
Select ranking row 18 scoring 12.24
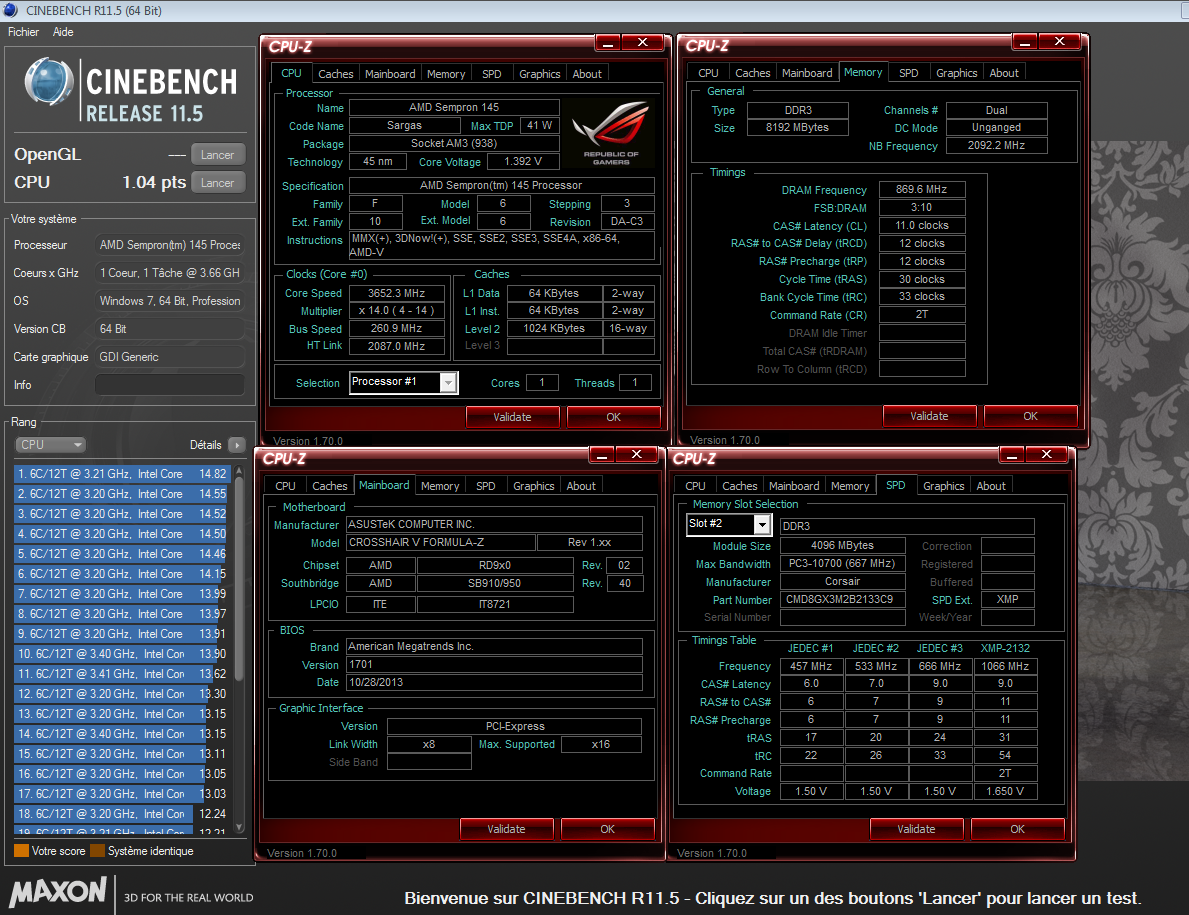click(121, 813)
